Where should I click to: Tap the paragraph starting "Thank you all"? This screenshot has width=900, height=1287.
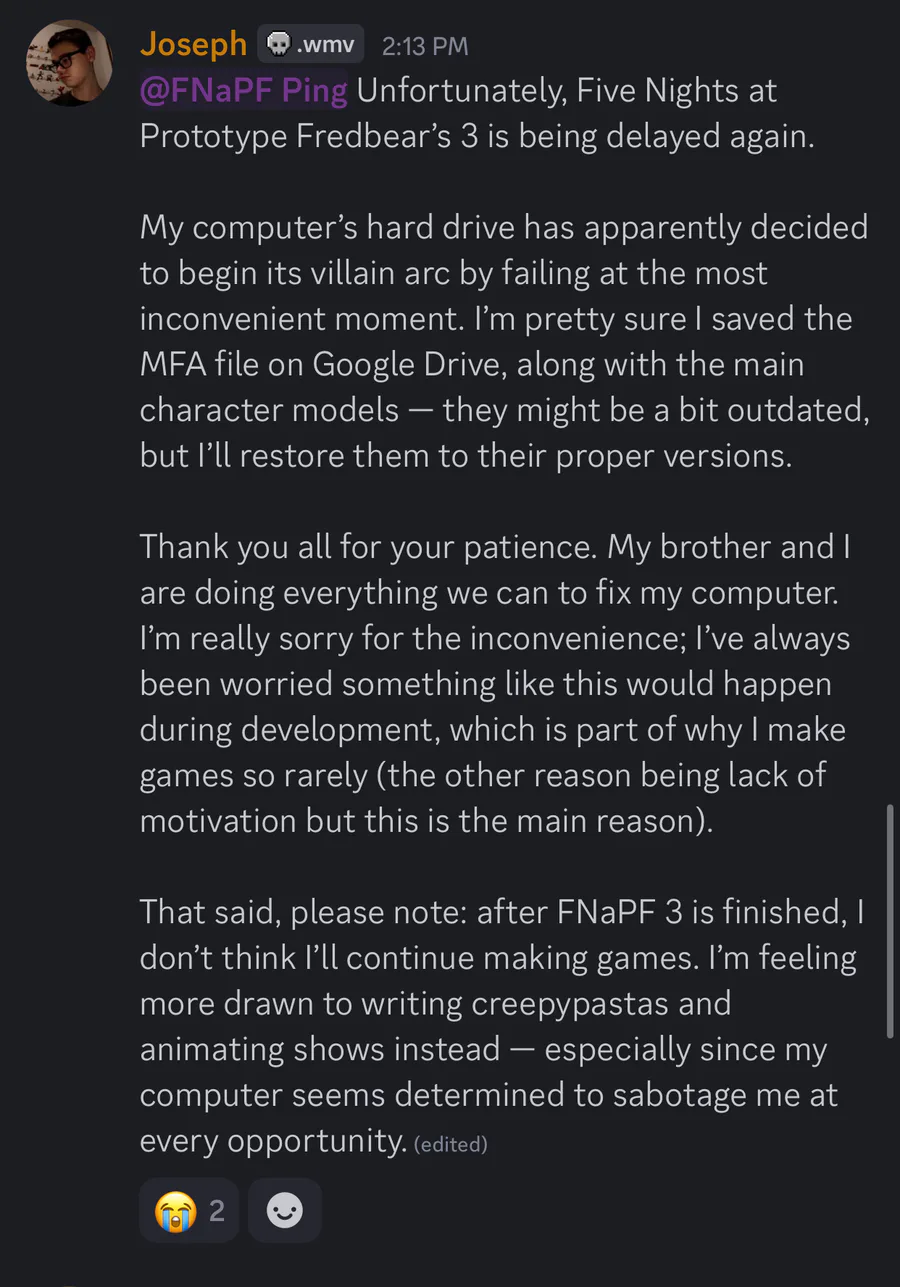tap(494, 683)
